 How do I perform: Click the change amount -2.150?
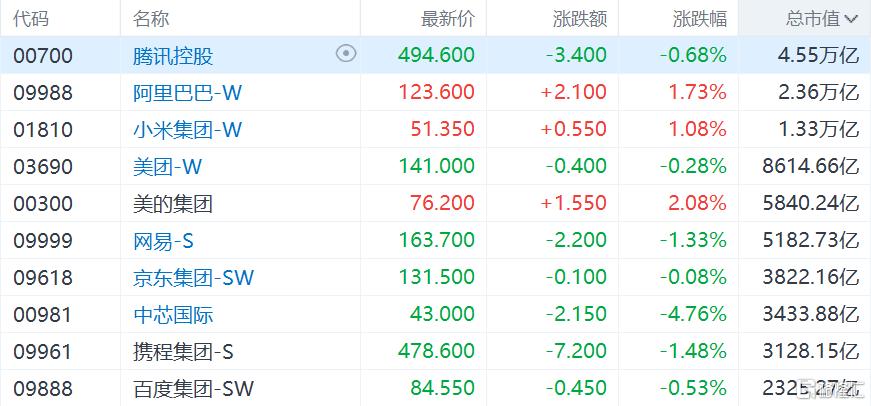pos(576,314)
